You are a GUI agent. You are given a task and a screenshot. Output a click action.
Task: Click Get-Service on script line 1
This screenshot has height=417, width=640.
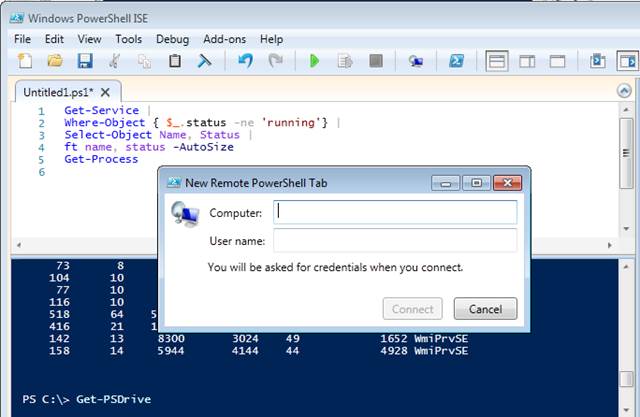[x=102, y=110]
